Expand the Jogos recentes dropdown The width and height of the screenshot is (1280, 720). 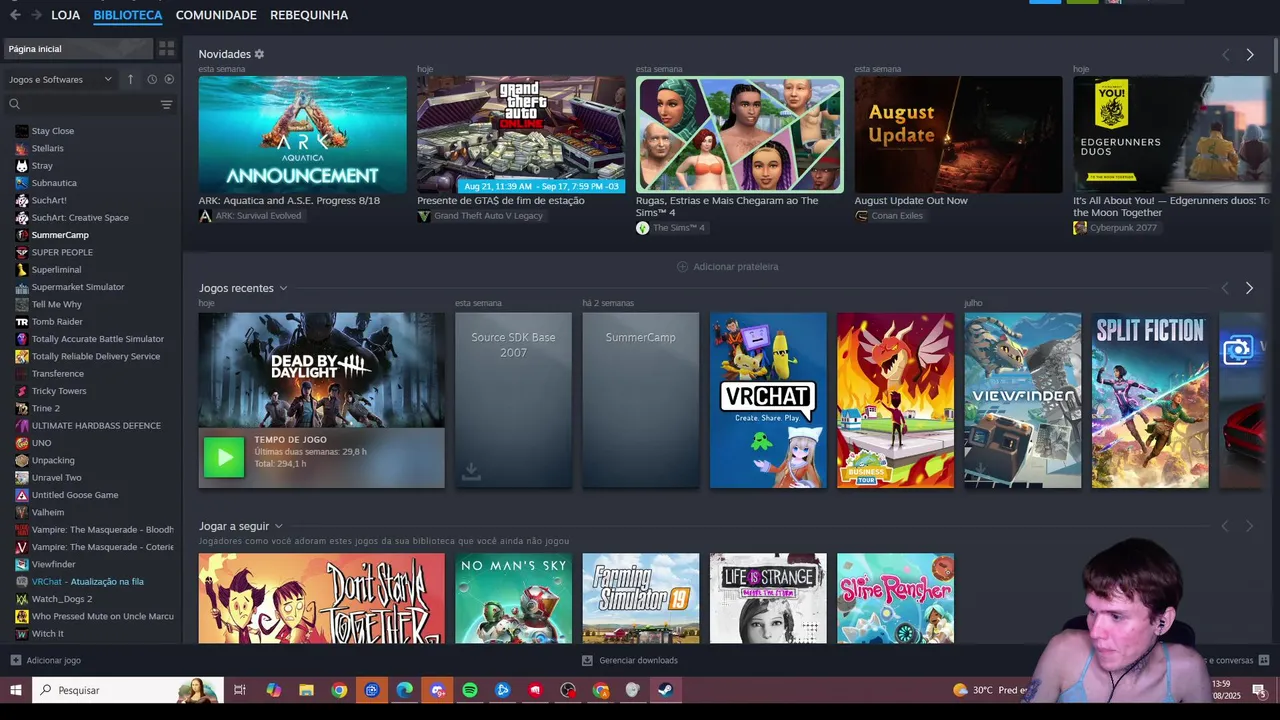[283, 288]
